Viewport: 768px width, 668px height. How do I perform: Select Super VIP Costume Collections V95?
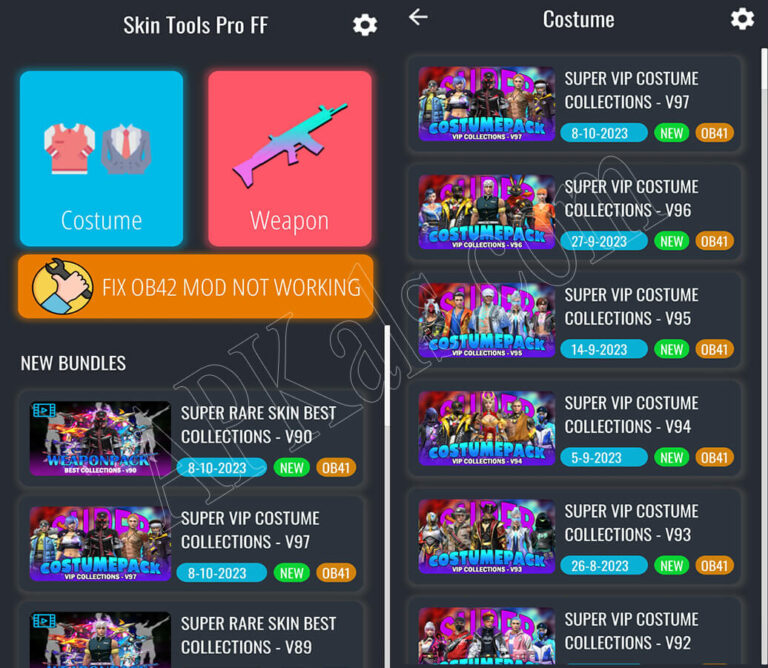click(575, 320)
